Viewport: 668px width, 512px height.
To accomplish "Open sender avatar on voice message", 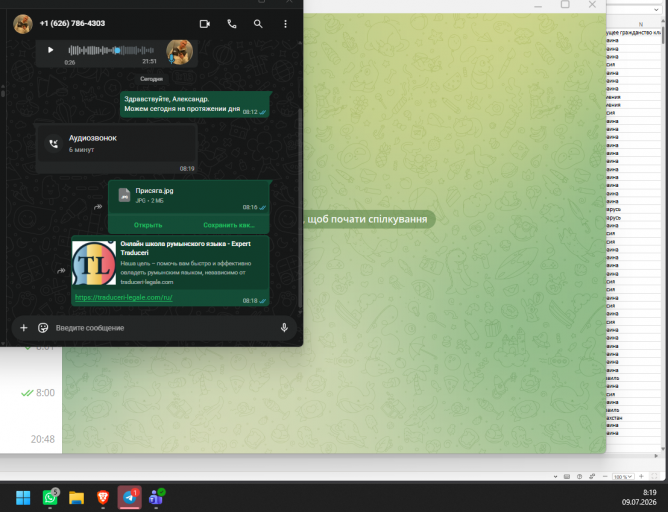I will (x=179, y=52).
